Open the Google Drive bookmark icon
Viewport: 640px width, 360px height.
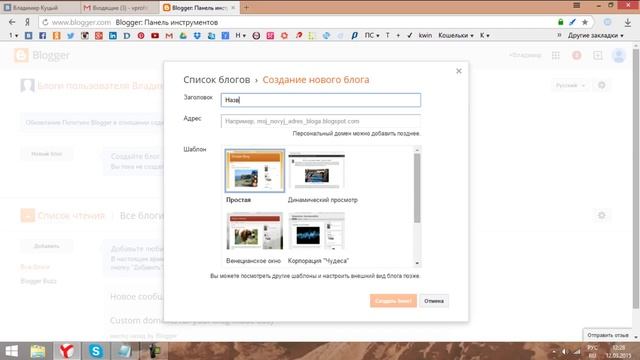coord(183,36)
